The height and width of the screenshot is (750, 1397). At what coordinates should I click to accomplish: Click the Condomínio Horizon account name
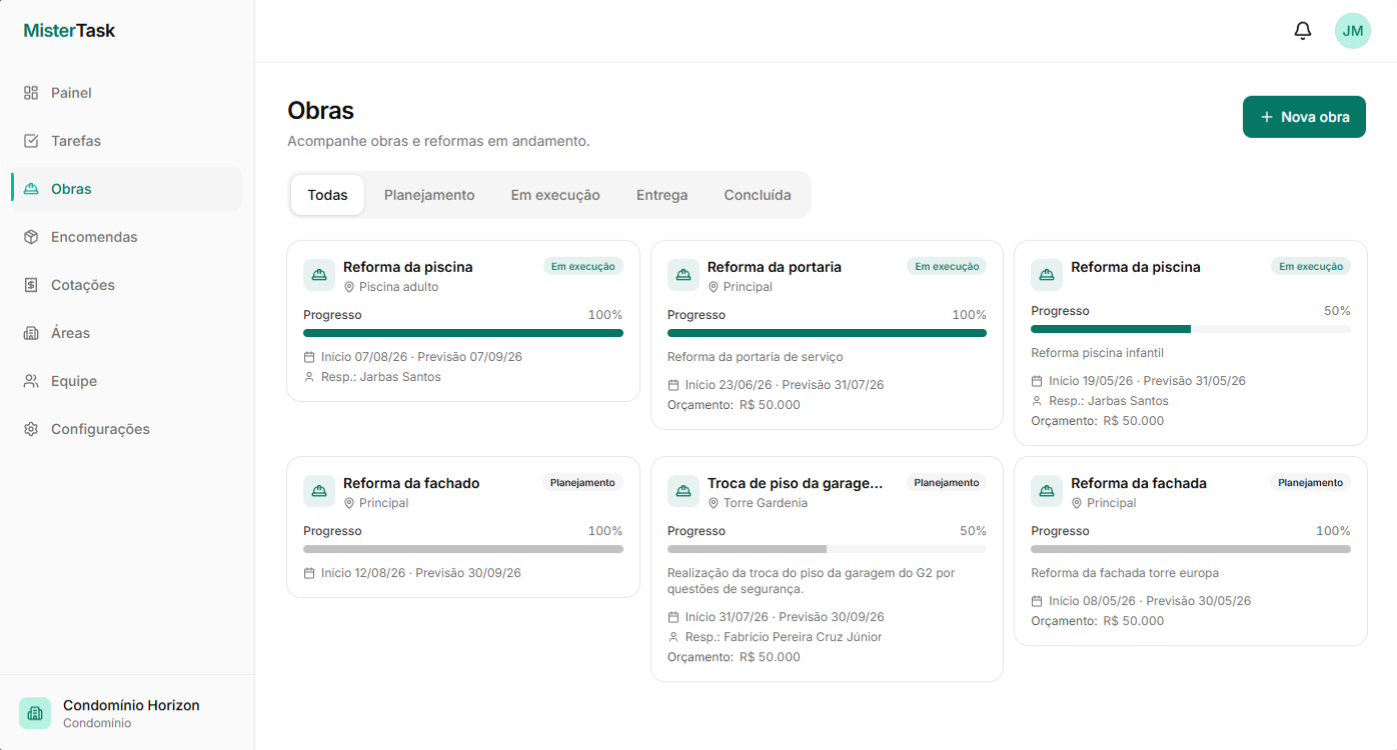pyautogui.click(x=131, y=705)
